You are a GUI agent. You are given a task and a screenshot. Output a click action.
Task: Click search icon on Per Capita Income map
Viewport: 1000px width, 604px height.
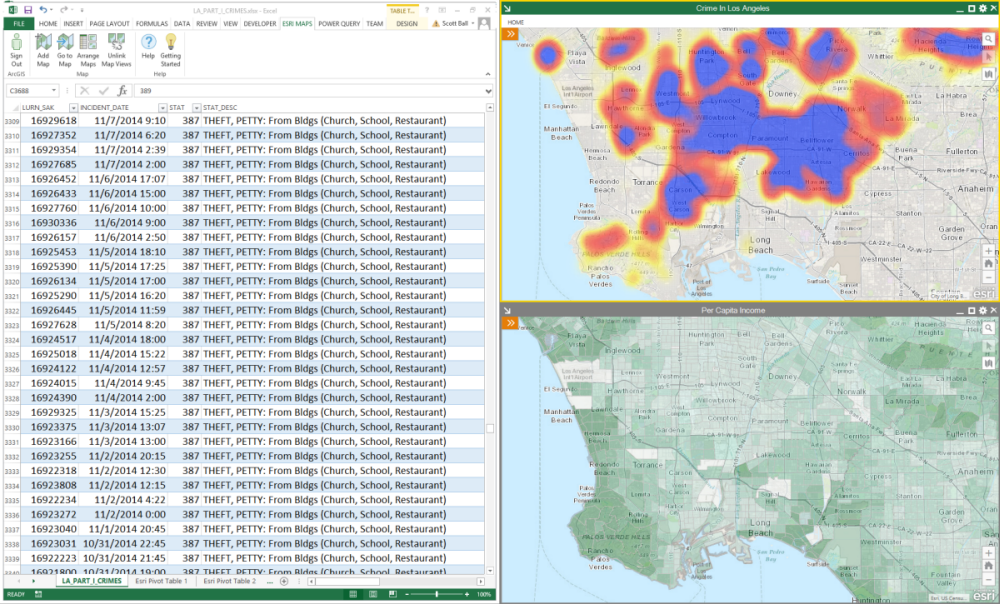(989, 328)
